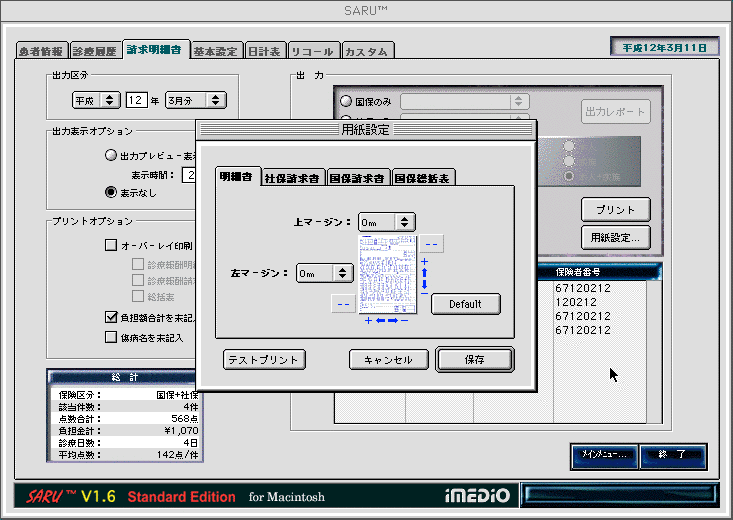The width and height of the screenshot is (733, 520).
Task: Click the form layout preview thumbnail
Action: 388,274
